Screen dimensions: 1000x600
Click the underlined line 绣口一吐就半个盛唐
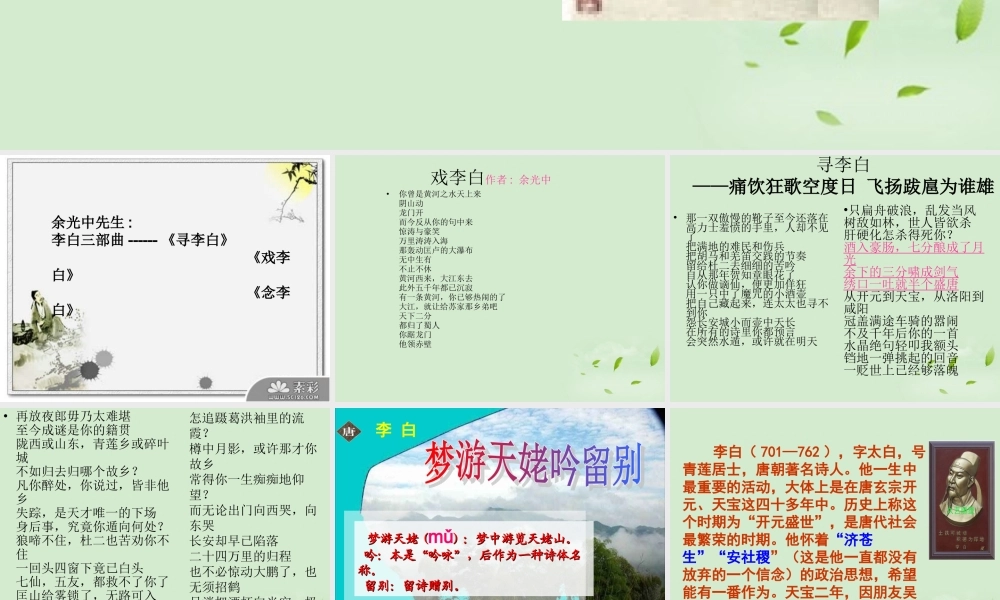[901, 284]
